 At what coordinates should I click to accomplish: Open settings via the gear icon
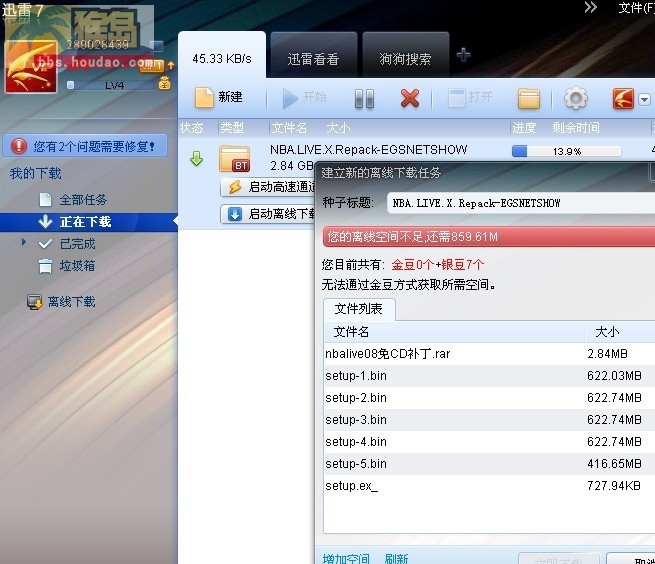pyautogui.click(x=576, y=98)
